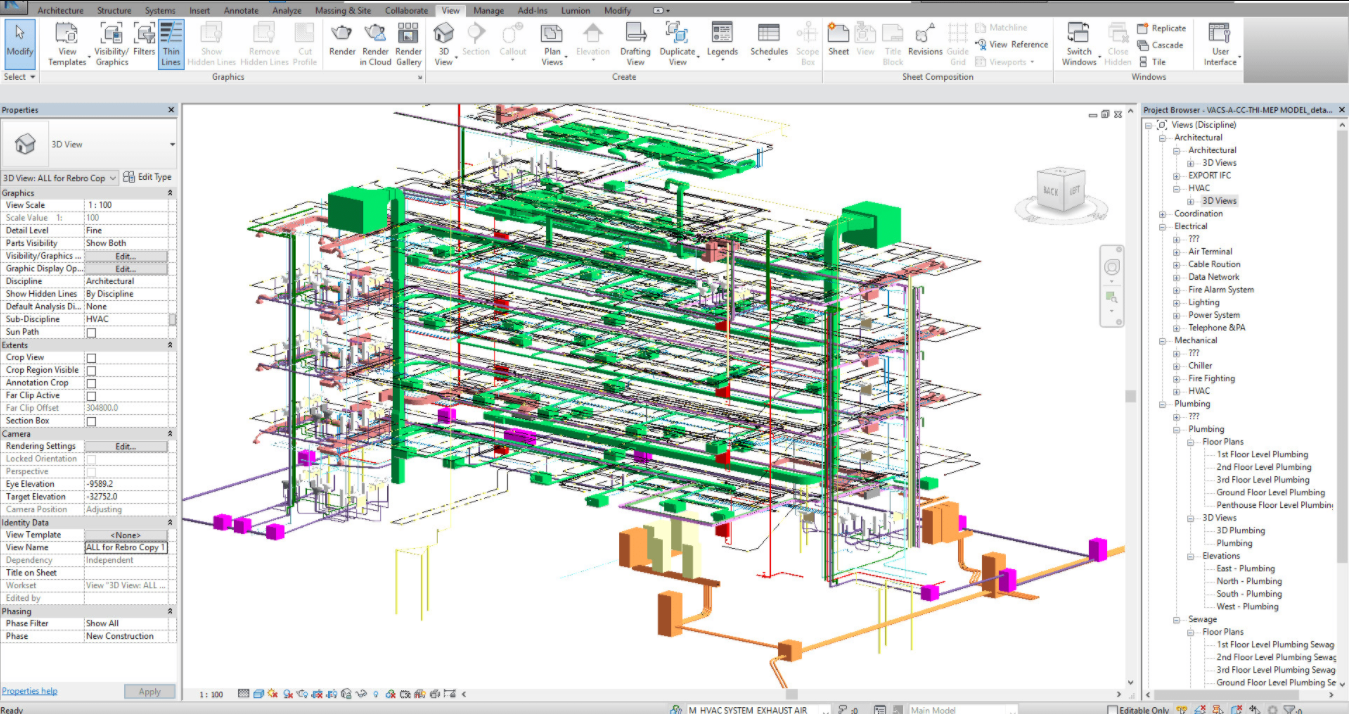Open Visibility/Graphics settings in ribbon
Viewport: 1349px width, 714px height.
coord(112,44)
